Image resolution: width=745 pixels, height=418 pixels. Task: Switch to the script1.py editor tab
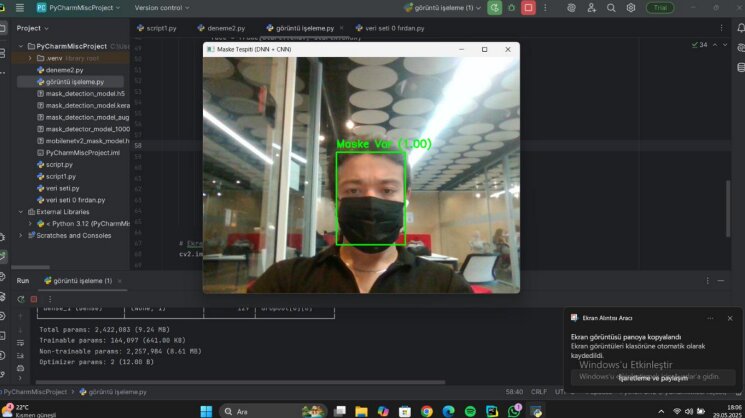(x=157, y=28)
